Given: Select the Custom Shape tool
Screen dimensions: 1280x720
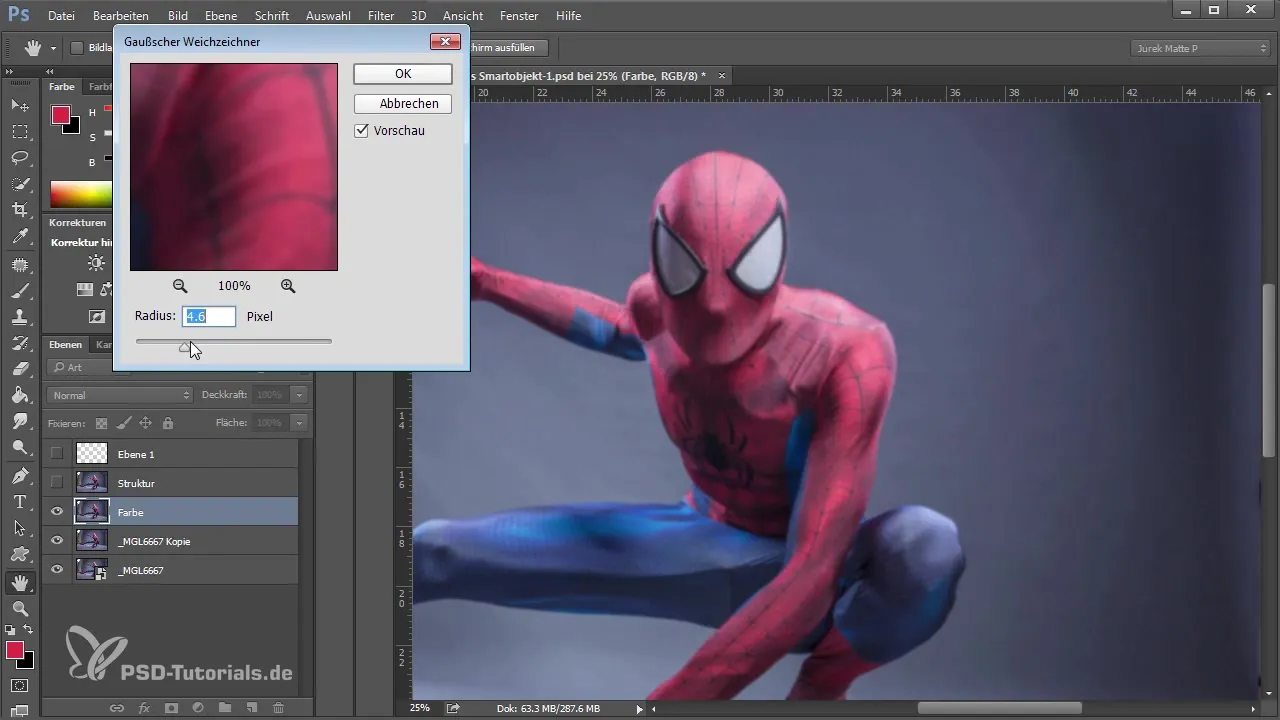Looking at the screenshot, I should point(19,553).
